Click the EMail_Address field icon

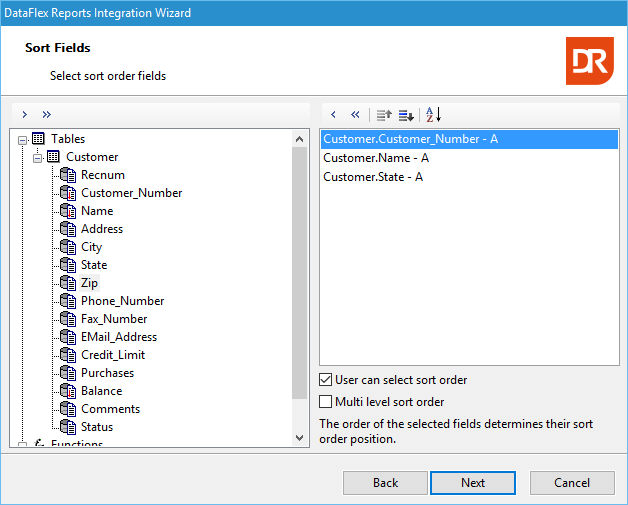click(68, 337)
